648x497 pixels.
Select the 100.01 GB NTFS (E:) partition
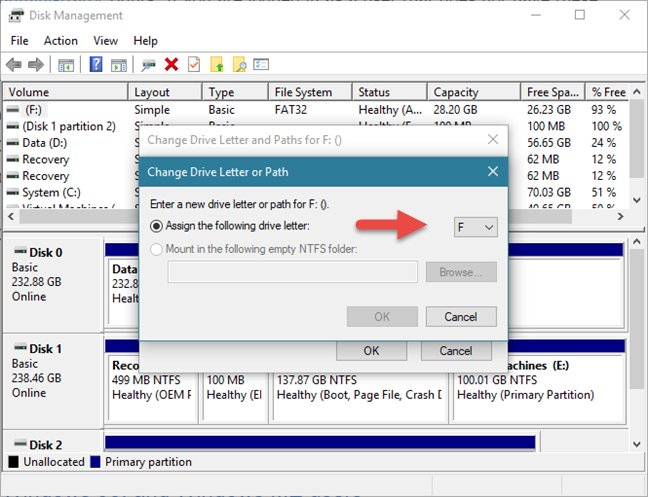coord(538,388)
